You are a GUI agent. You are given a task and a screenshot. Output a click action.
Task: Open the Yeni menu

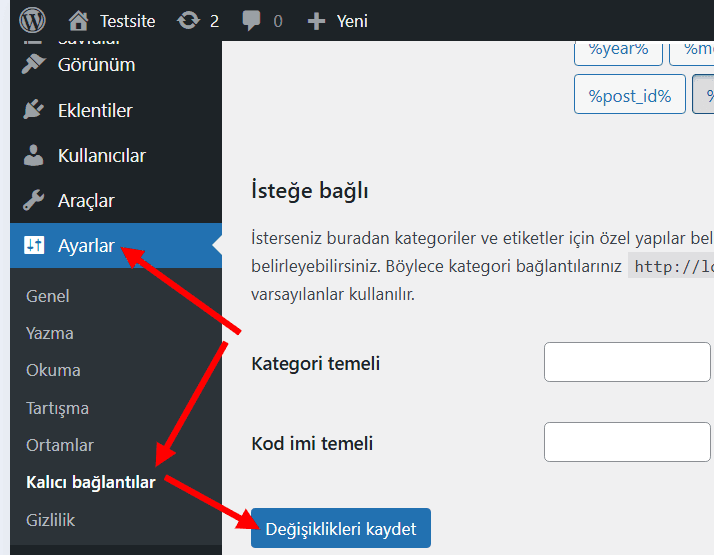click(352, 21)
